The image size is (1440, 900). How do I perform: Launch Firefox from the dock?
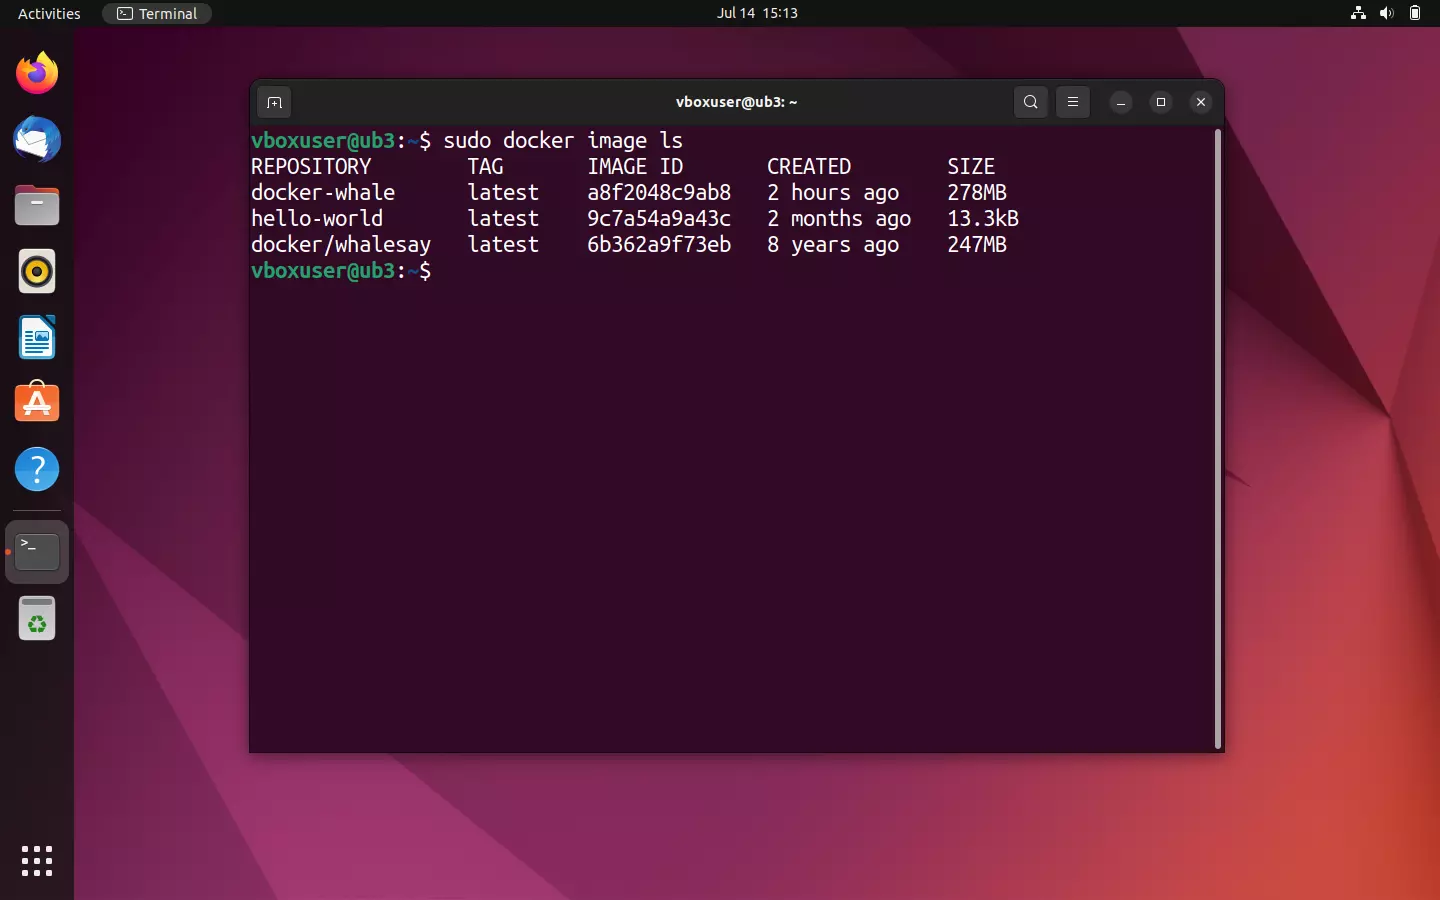click(36, 73)
